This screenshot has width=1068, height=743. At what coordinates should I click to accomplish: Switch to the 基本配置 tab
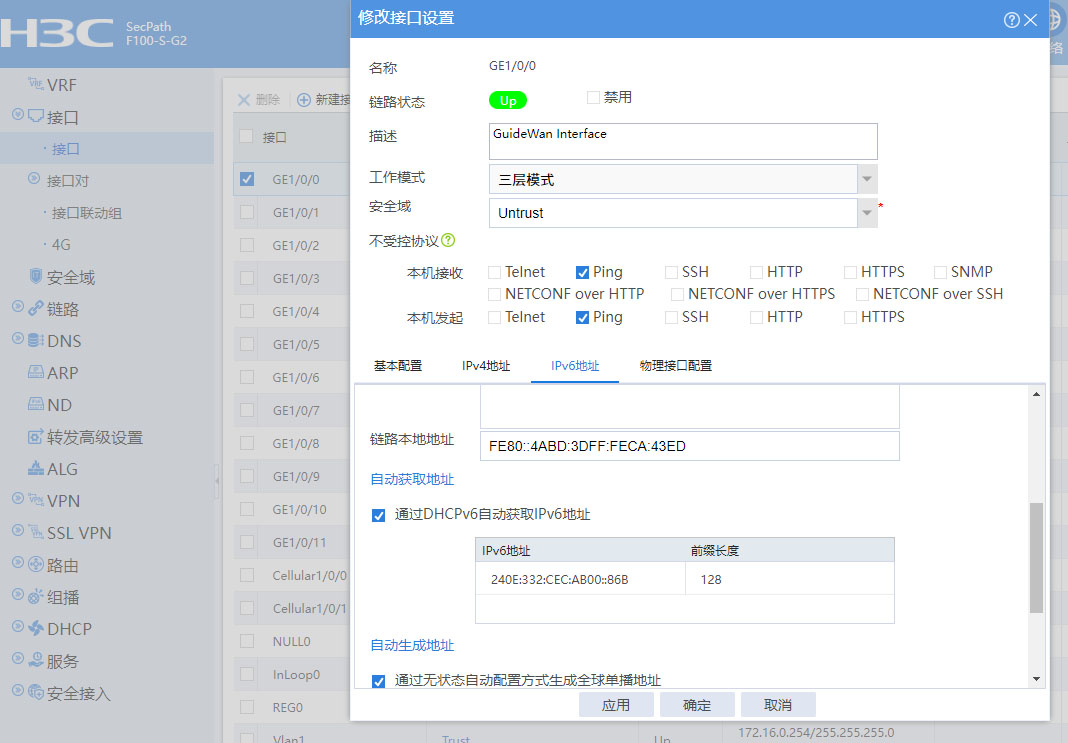[398, 366]
